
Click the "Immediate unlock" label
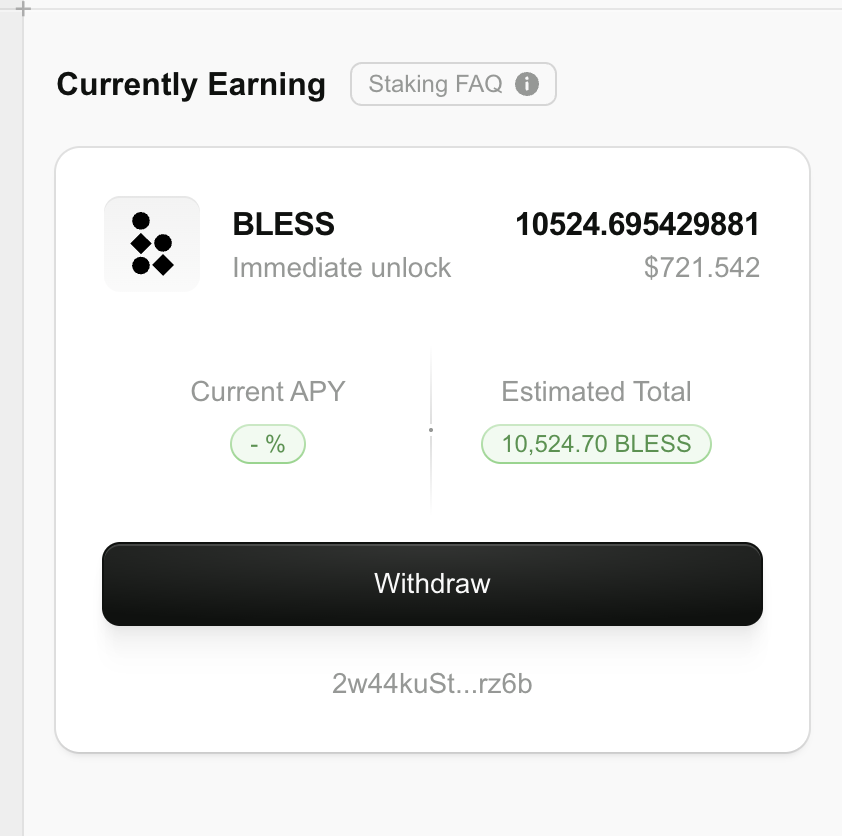point(342,268)
